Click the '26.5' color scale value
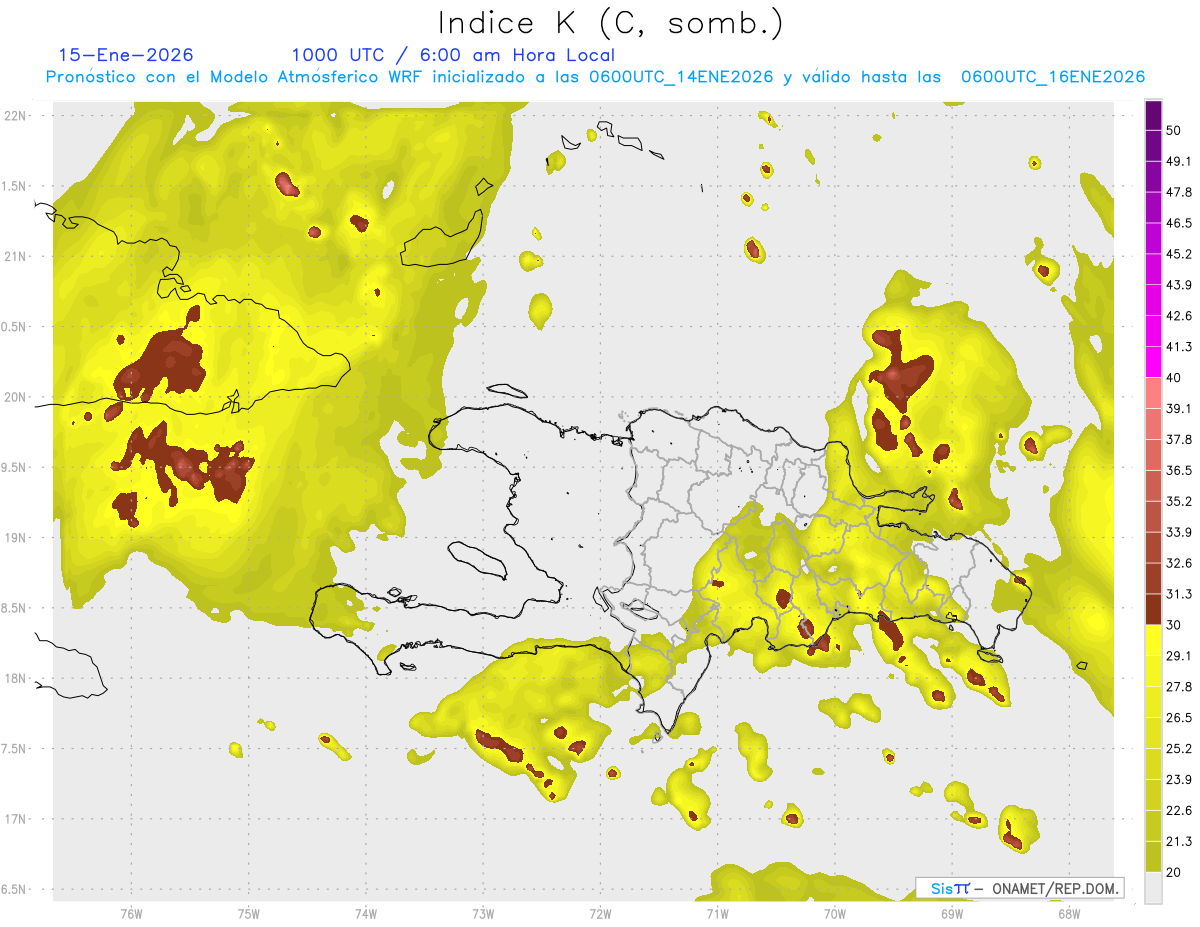The height and width of the screenshot is (927, 1200). pos(1178,717)
